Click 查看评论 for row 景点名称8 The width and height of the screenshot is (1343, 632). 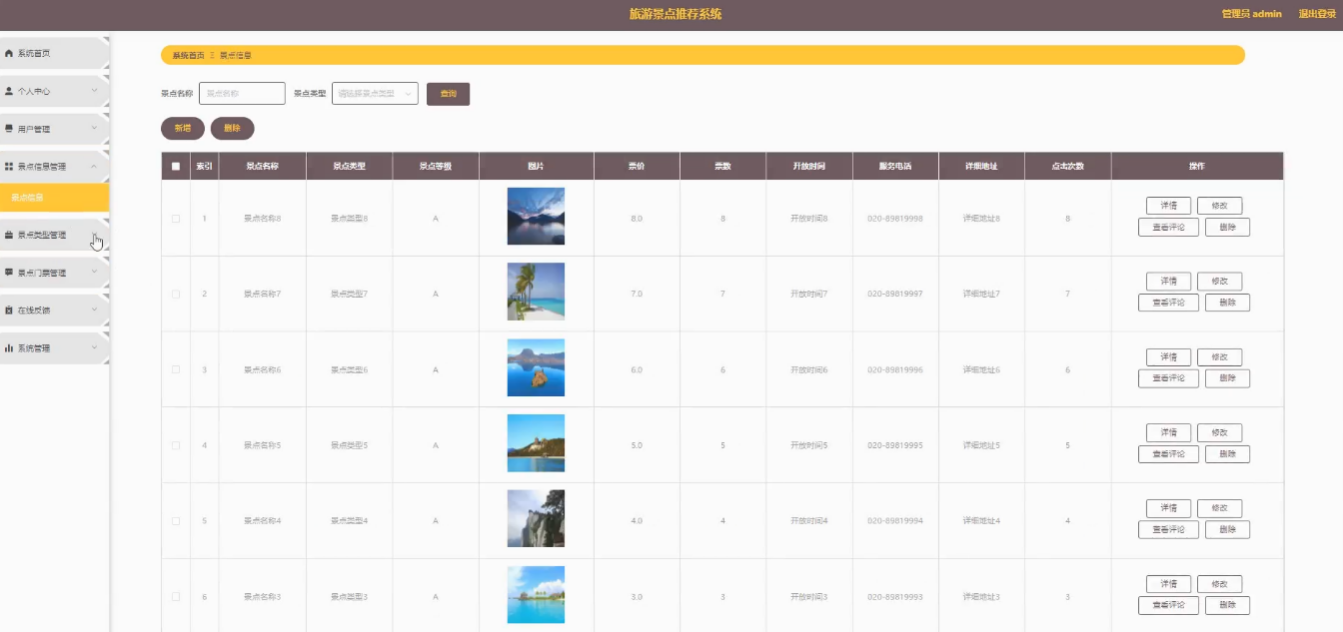[x=1168, y=227]
